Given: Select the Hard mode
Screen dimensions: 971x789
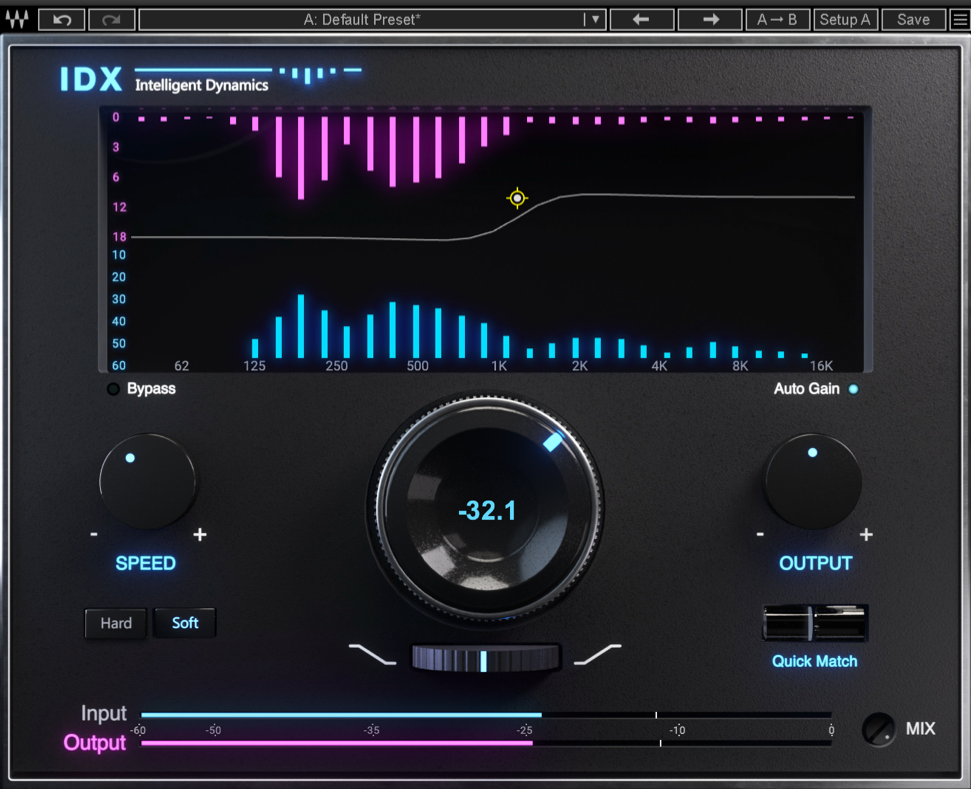Looking at the screenshot, I should pos(115,623).
